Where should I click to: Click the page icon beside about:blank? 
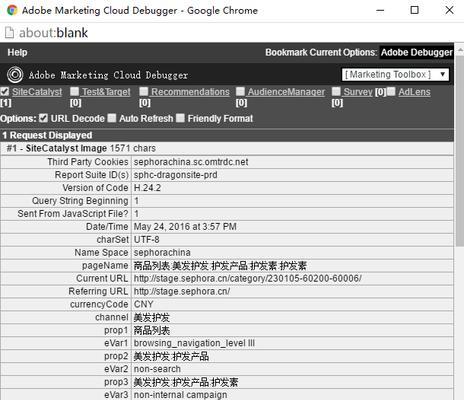point(9,33)
